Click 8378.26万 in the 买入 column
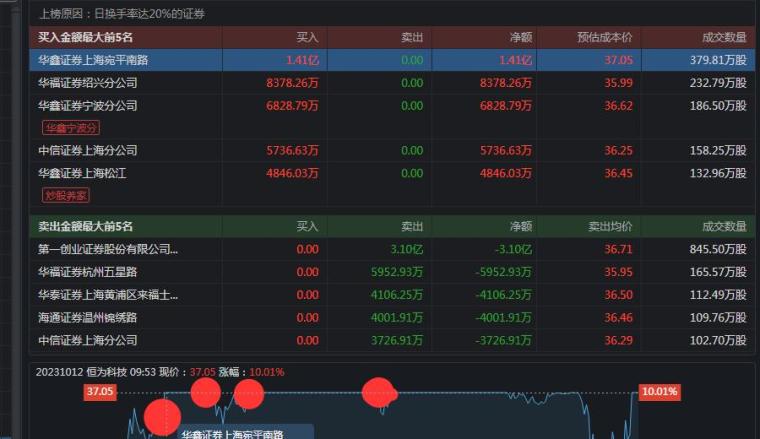Image resolution: width=760 pixels, height=439 pixels. [x=292, y=83]
